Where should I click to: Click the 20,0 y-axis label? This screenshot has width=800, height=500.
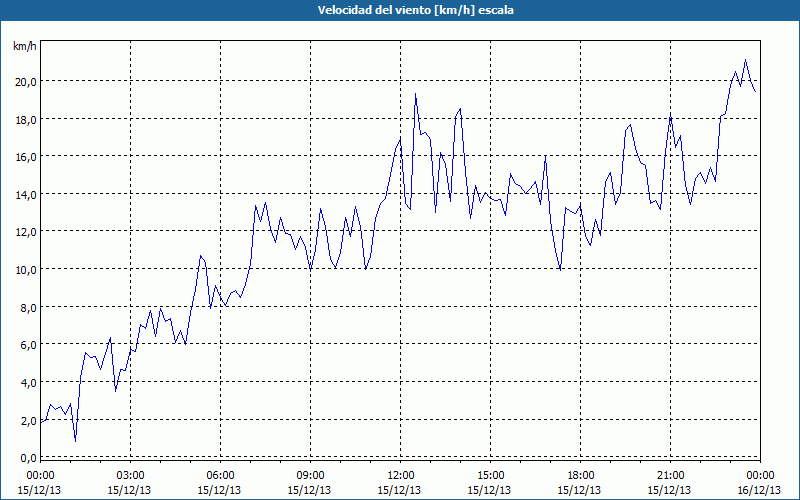click(x=26, y=82)
